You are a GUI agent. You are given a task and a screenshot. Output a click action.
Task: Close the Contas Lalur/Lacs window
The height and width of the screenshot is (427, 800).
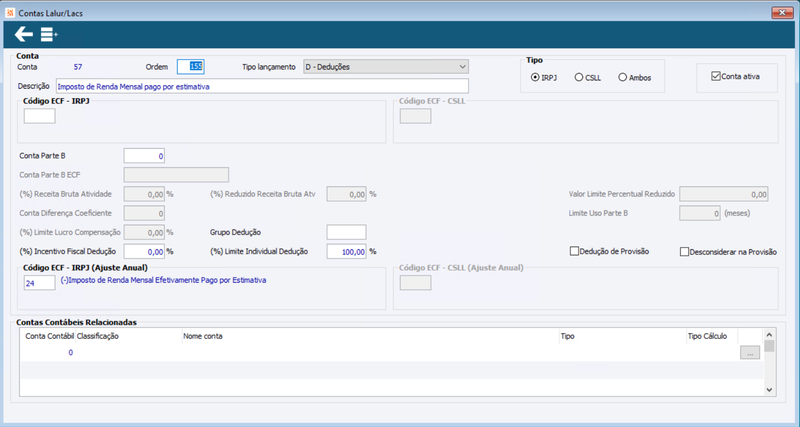coord(782,13)
